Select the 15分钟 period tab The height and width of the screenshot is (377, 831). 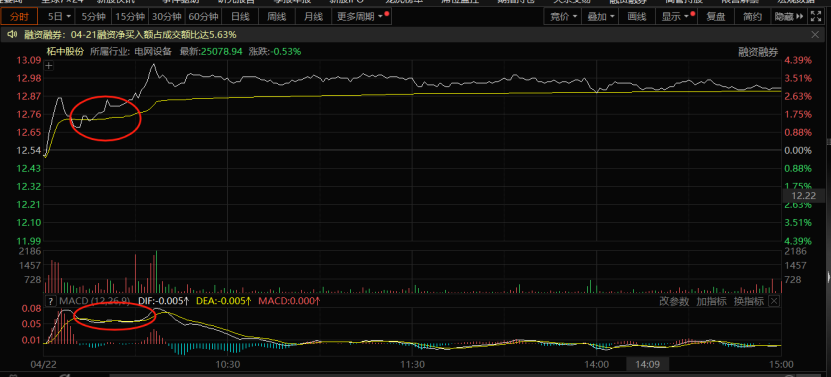click(x=129, y=17)
